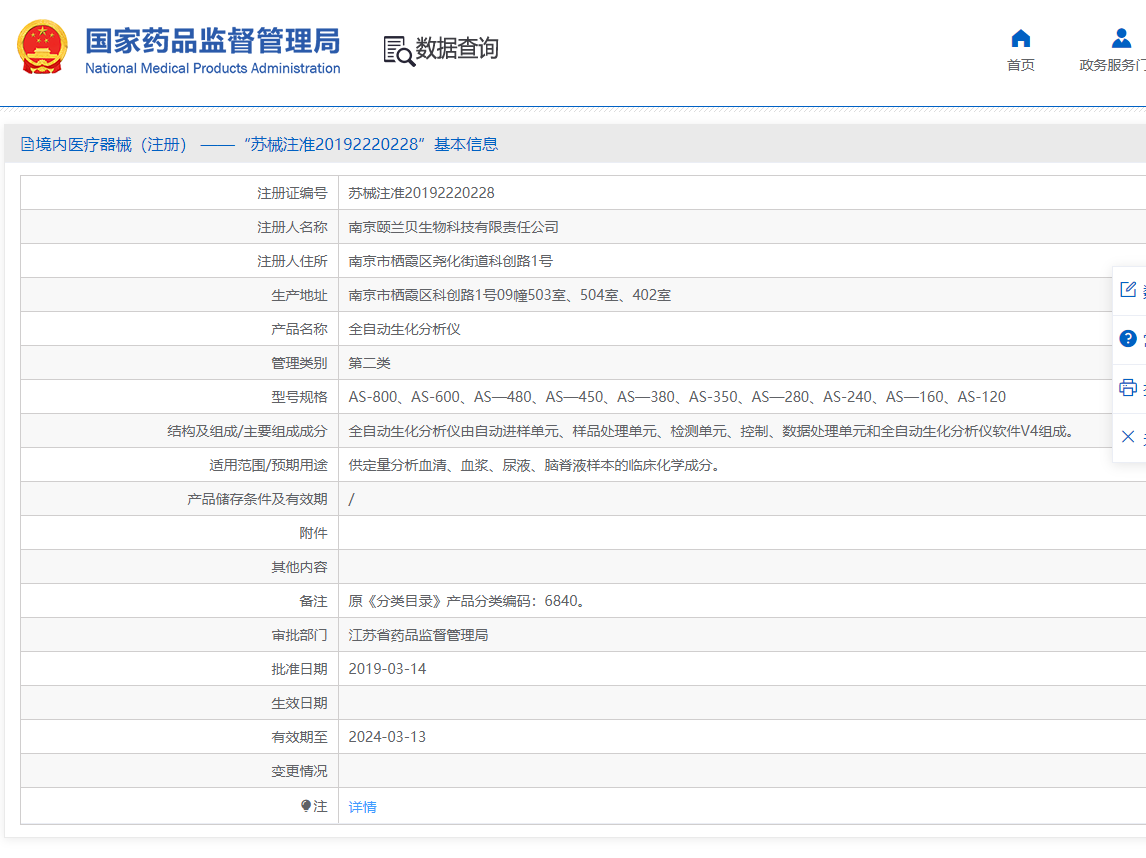Viewport: 1146px width, 858px height.
Task: Click the 审批部门 label
Action: [299, 635]
